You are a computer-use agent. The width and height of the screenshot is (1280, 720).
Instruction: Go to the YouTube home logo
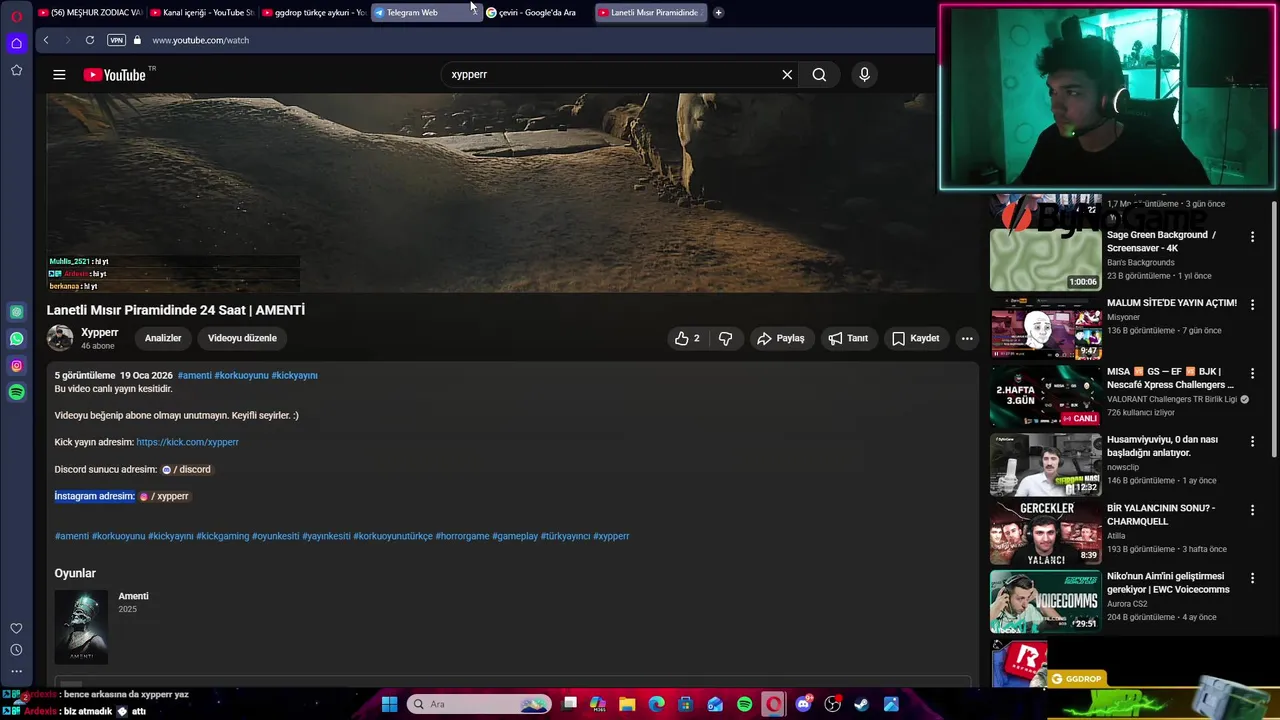(115, 75)
